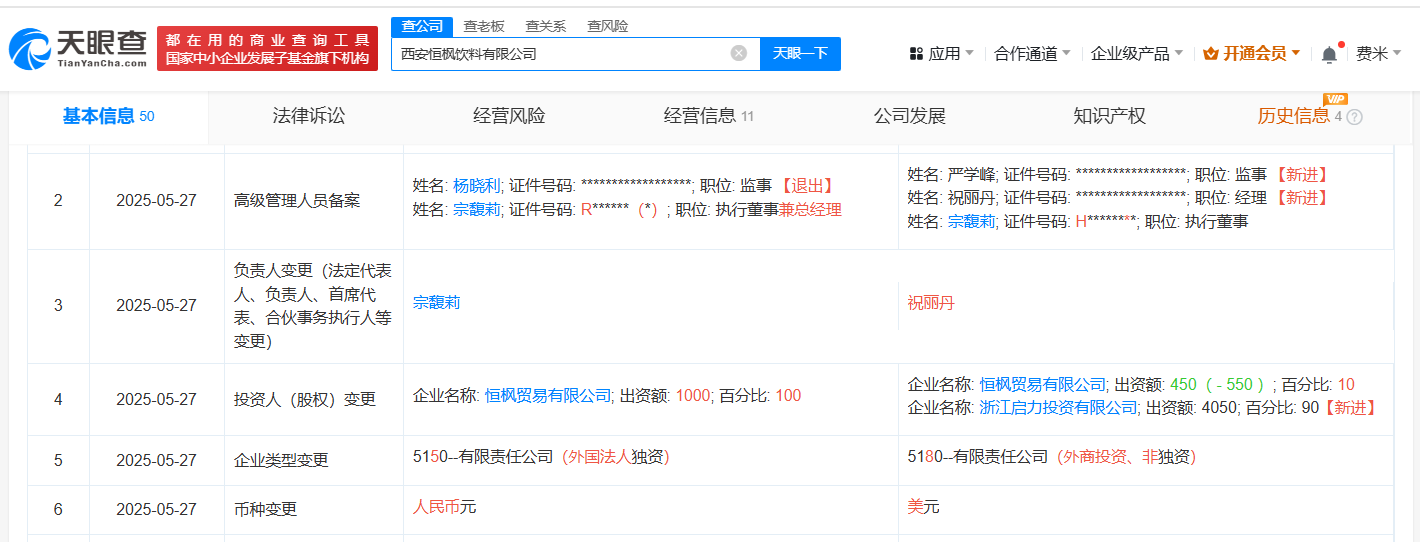Click the apps grid icon next to 应用

coord(916,54)
